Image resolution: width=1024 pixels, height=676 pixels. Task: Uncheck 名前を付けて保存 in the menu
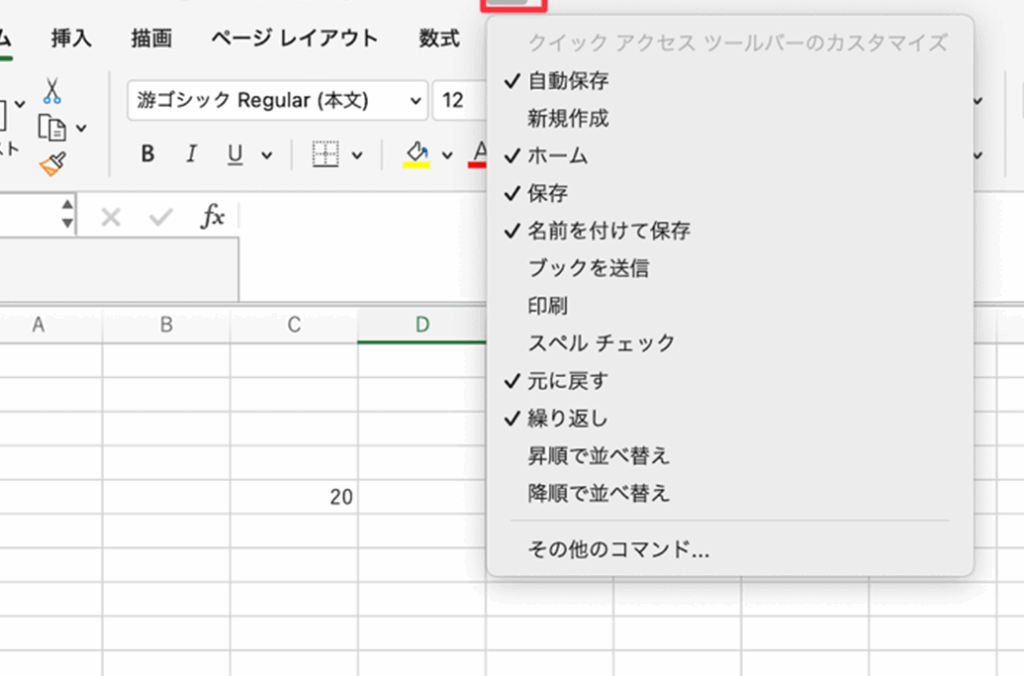(609, 231)
